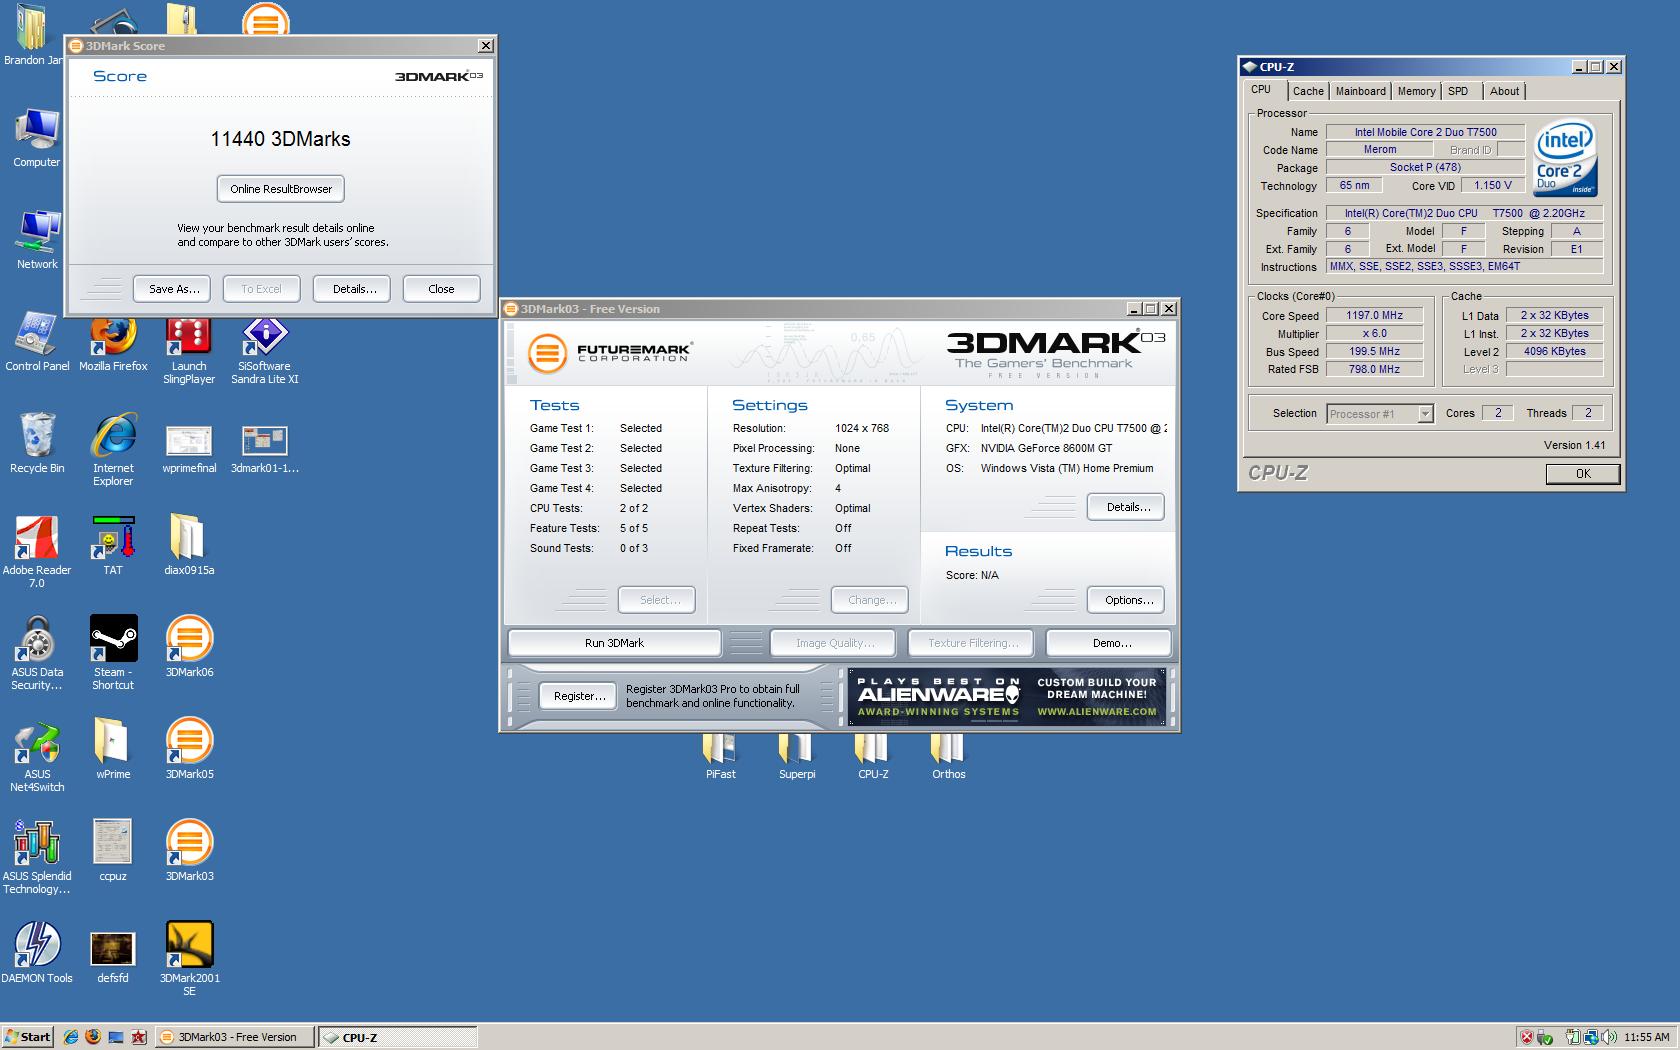Switch to Cache tab in CPU-Z
The width and height of the screenshot is (1680, 1050).
(1307, 91)
